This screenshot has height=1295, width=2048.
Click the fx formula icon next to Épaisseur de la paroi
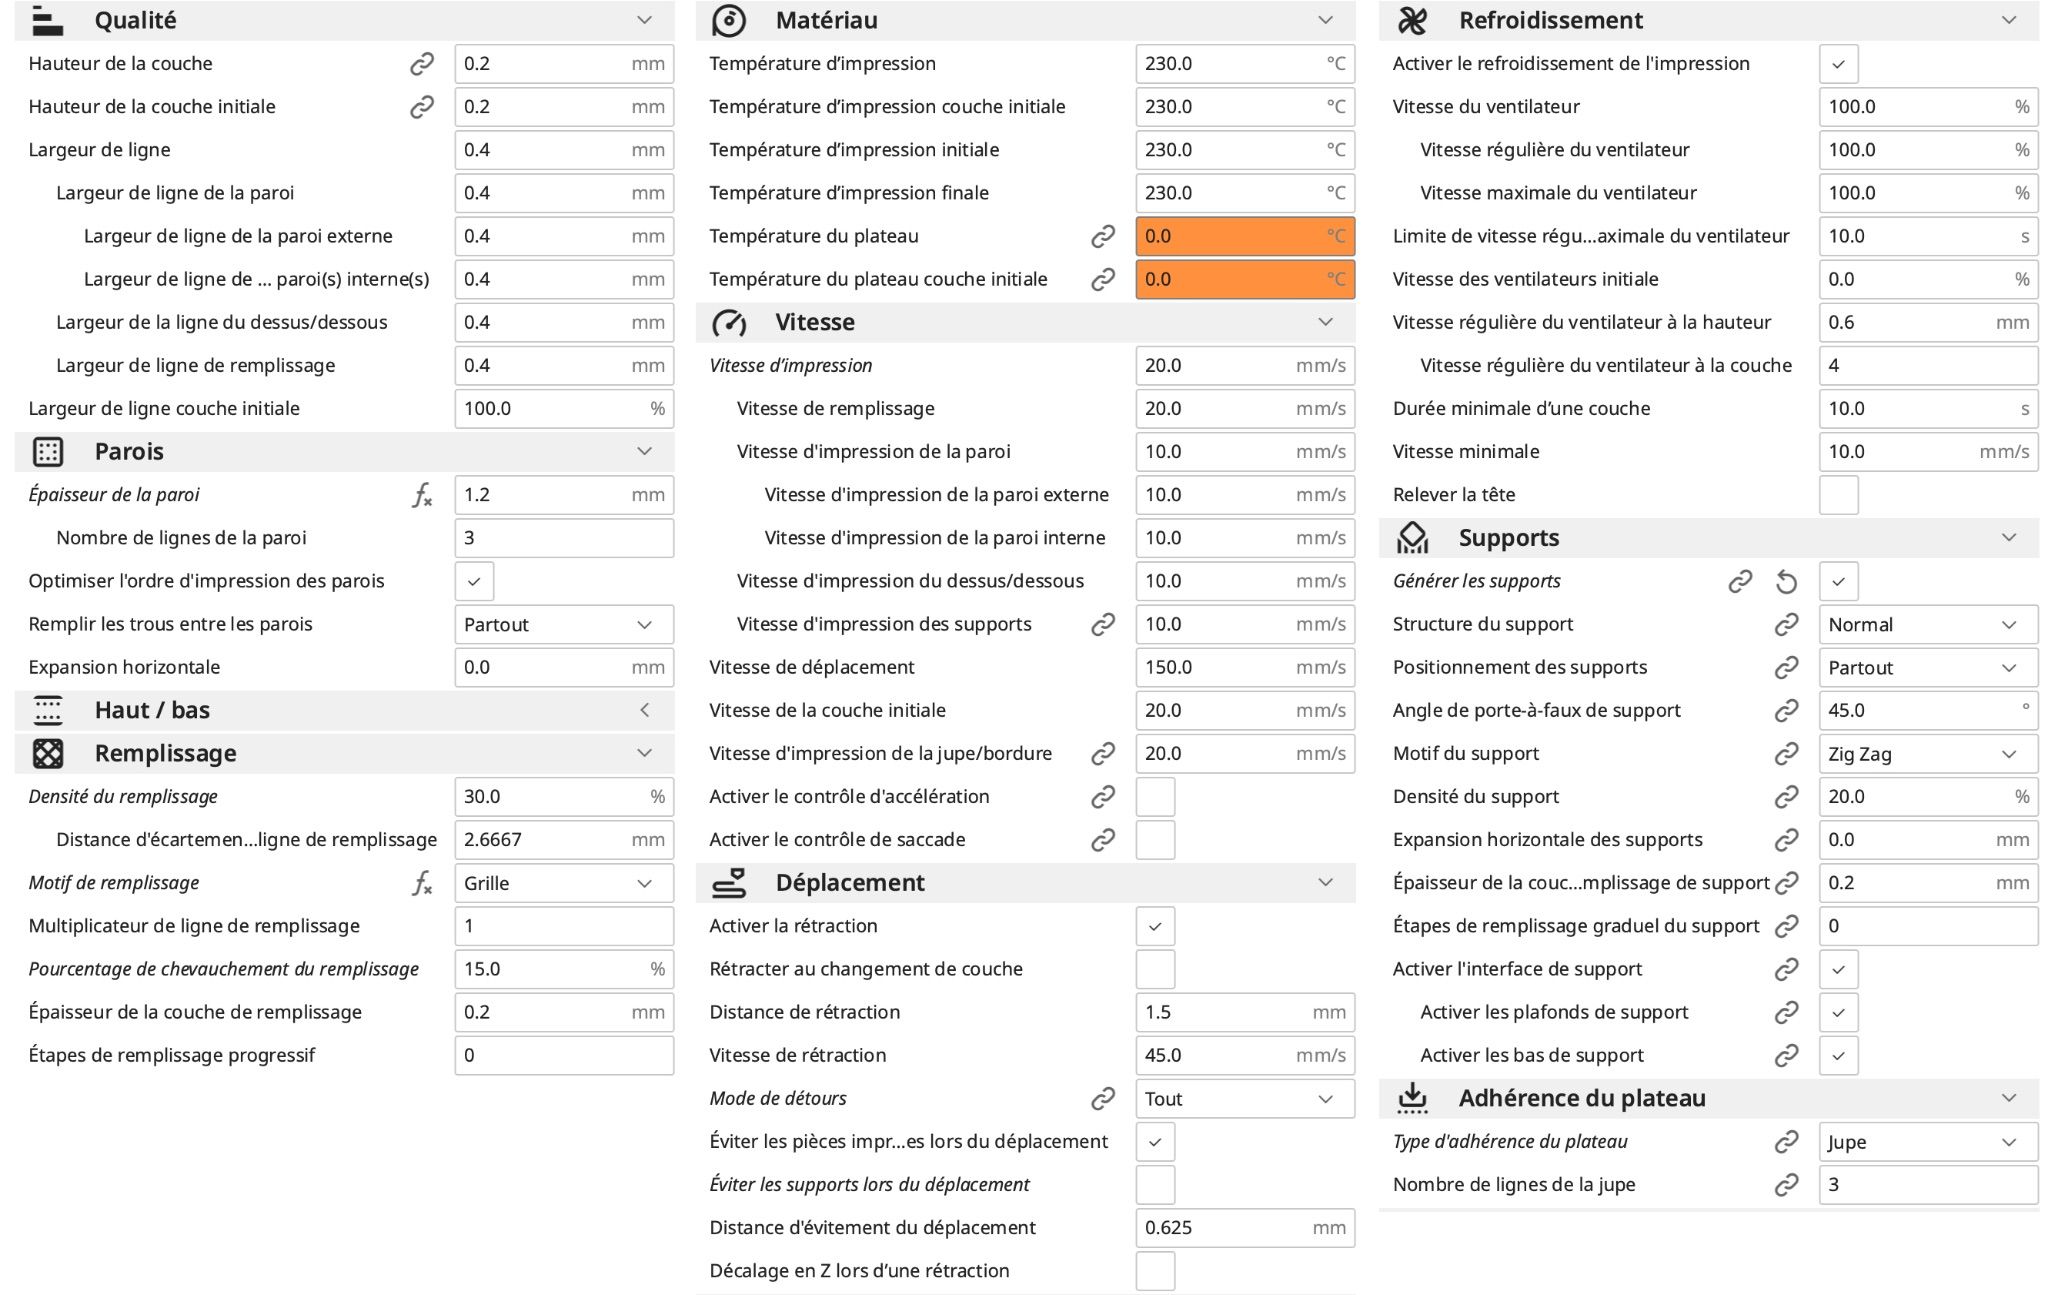(x=422, y=495)
